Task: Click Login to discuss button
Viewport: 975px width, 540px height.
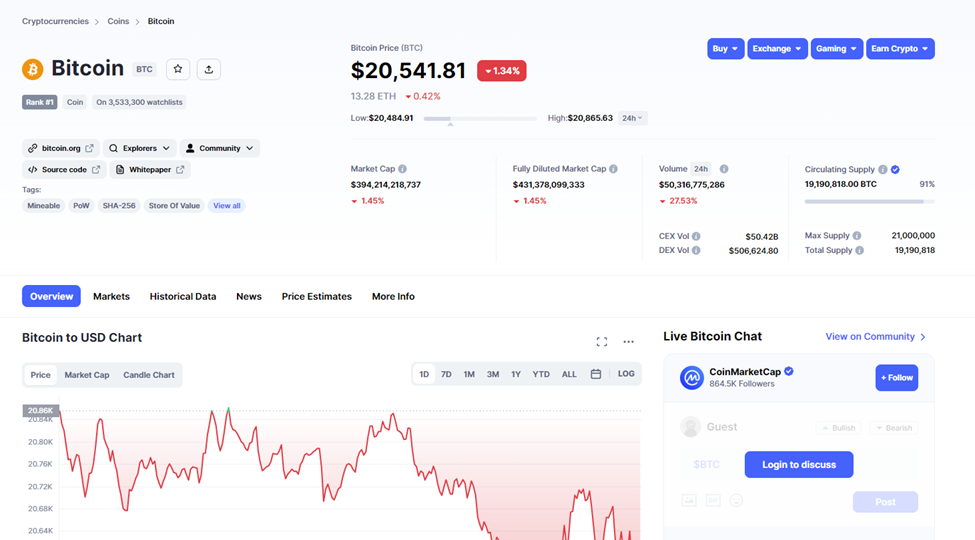Action: click(799, 465)
